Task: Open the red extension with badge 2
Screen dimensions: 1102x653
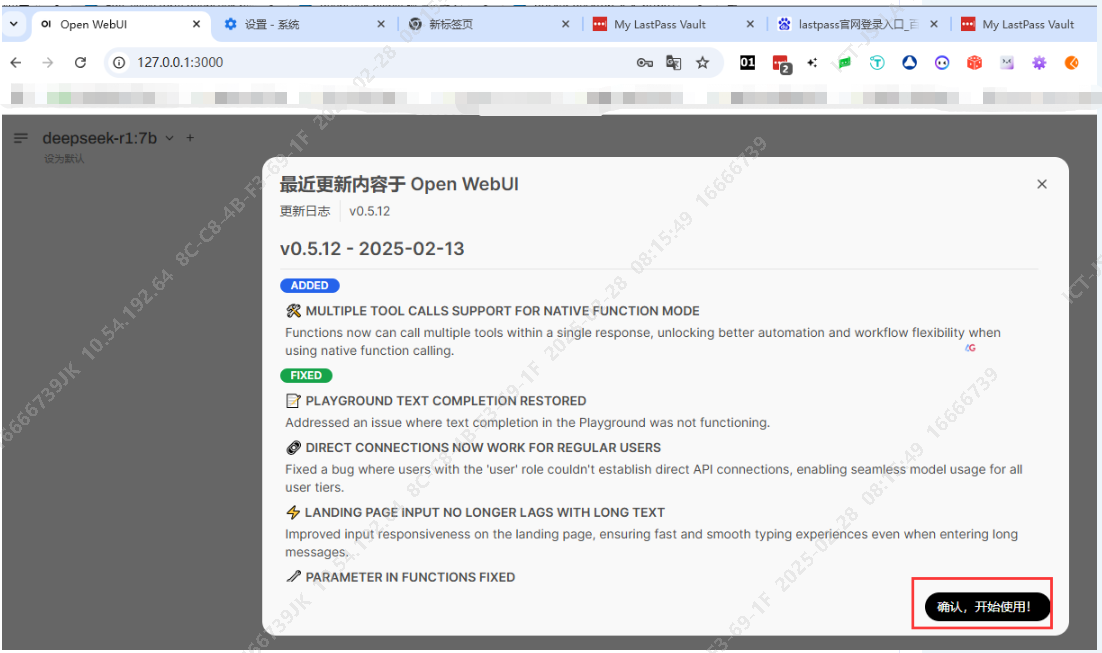Action: point(782,64)
